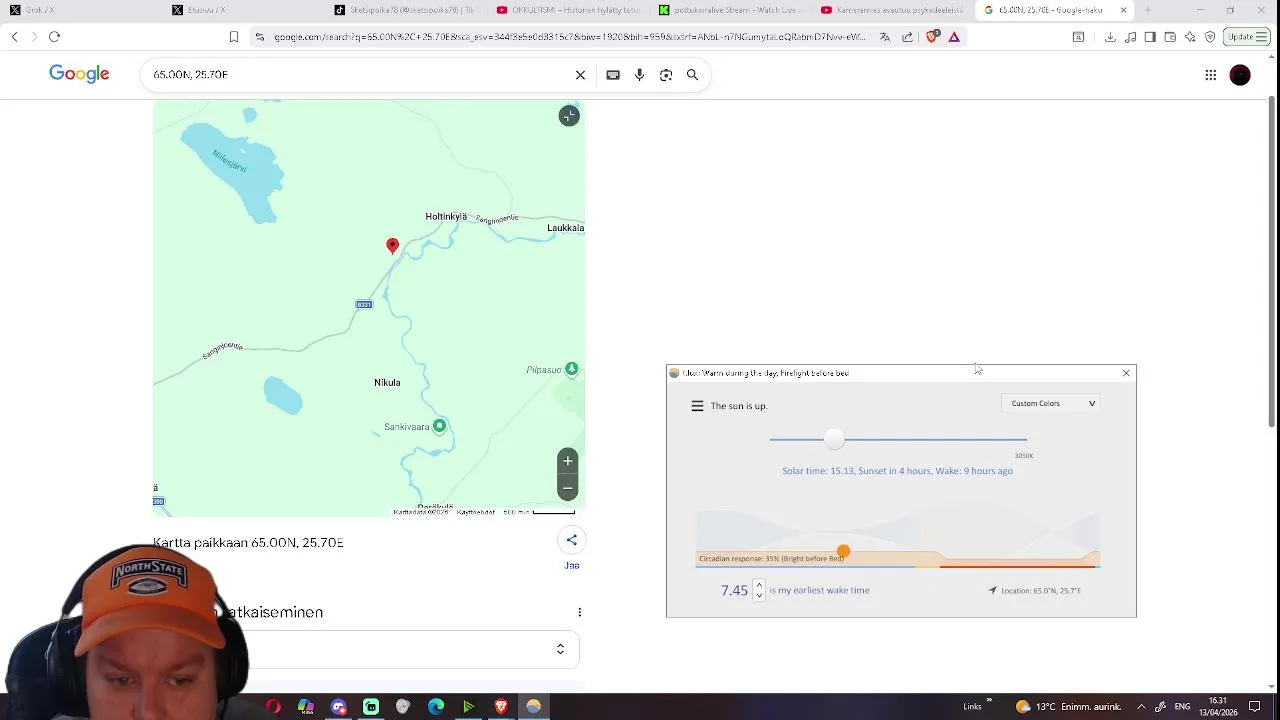Switch to the Grok / X tab

(x=80, y=10)
